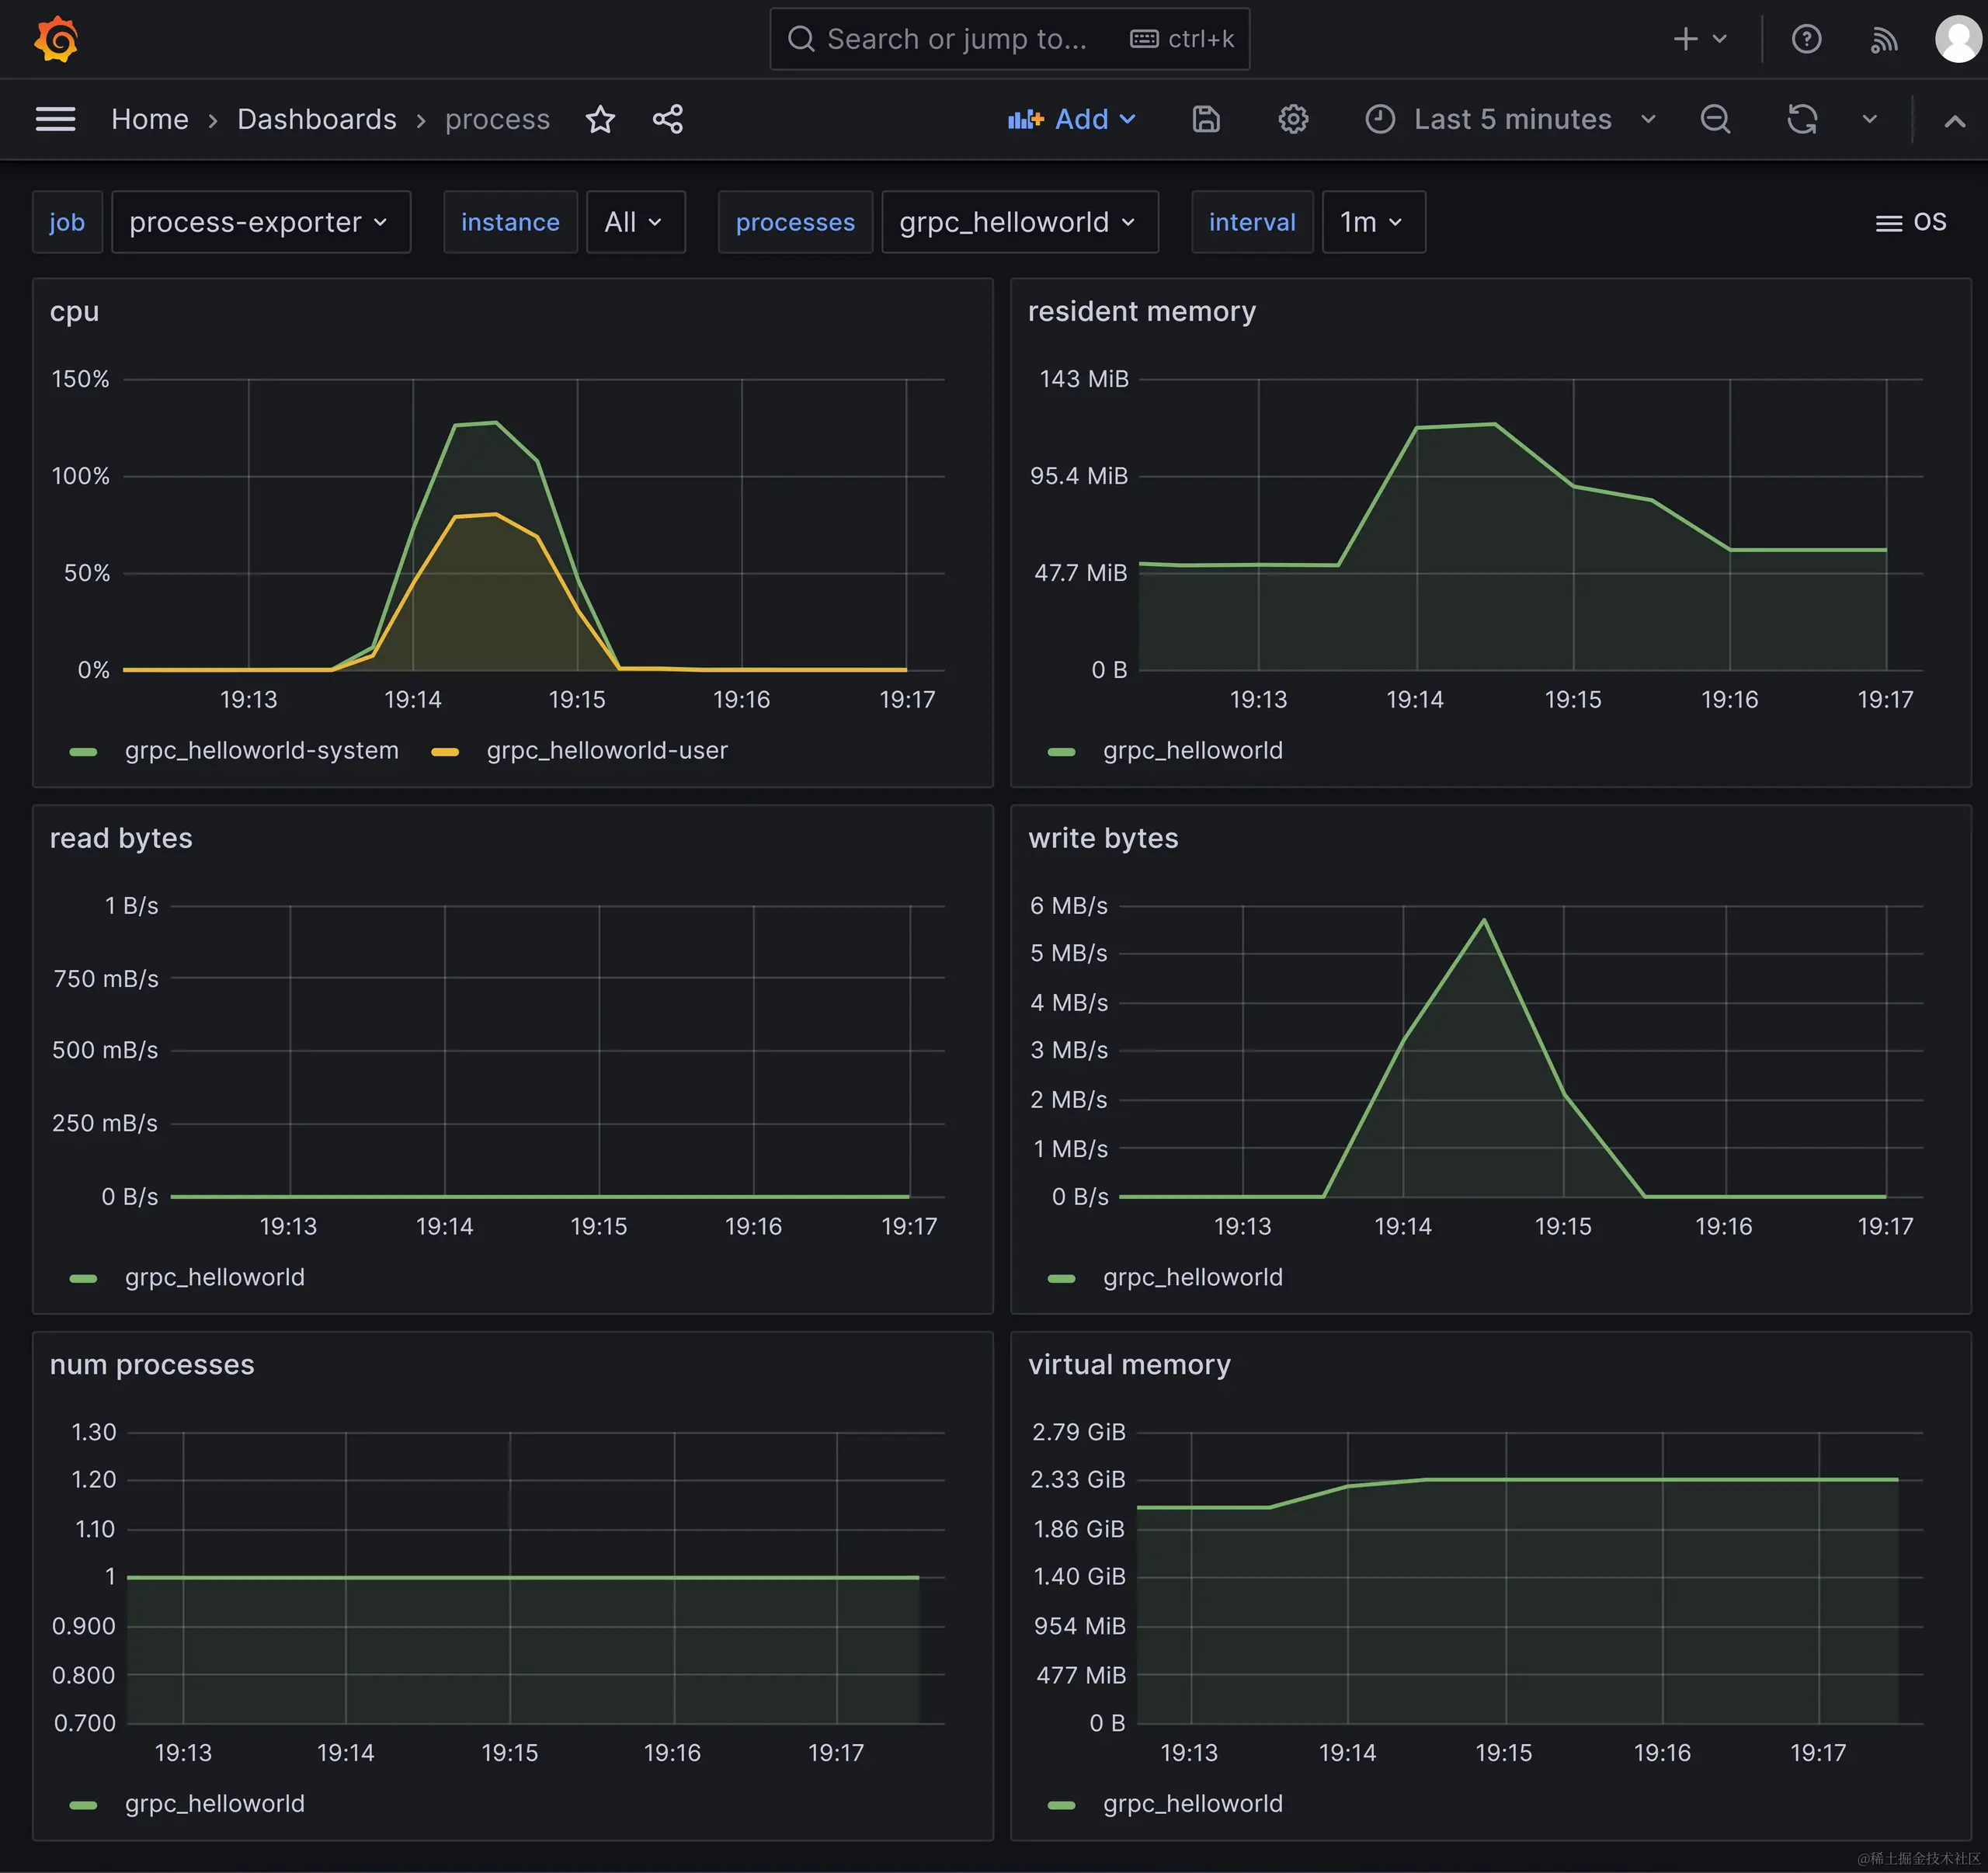Go to Dashboards in breadcrumb
The height and width of the screenshot is (1873, 1988).
click(x=316, y=119)
